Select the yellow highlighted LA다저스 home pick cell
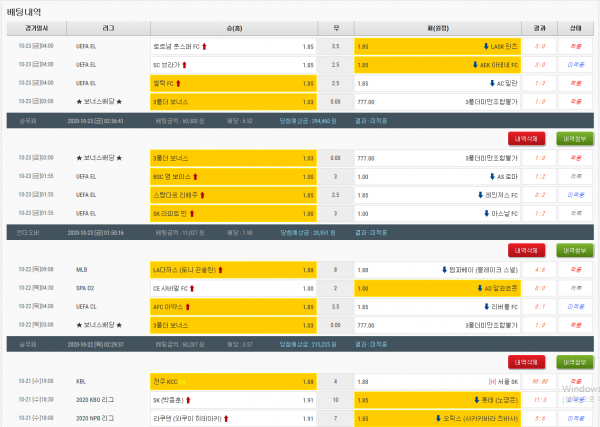Viewport: 600px width, 427px height. 232,269
